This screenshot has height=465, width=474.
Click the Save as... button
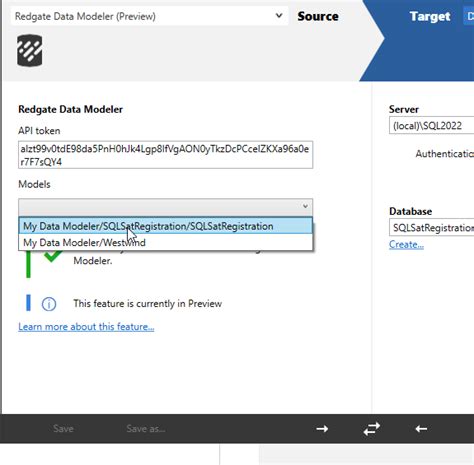(x=146, y=429)
